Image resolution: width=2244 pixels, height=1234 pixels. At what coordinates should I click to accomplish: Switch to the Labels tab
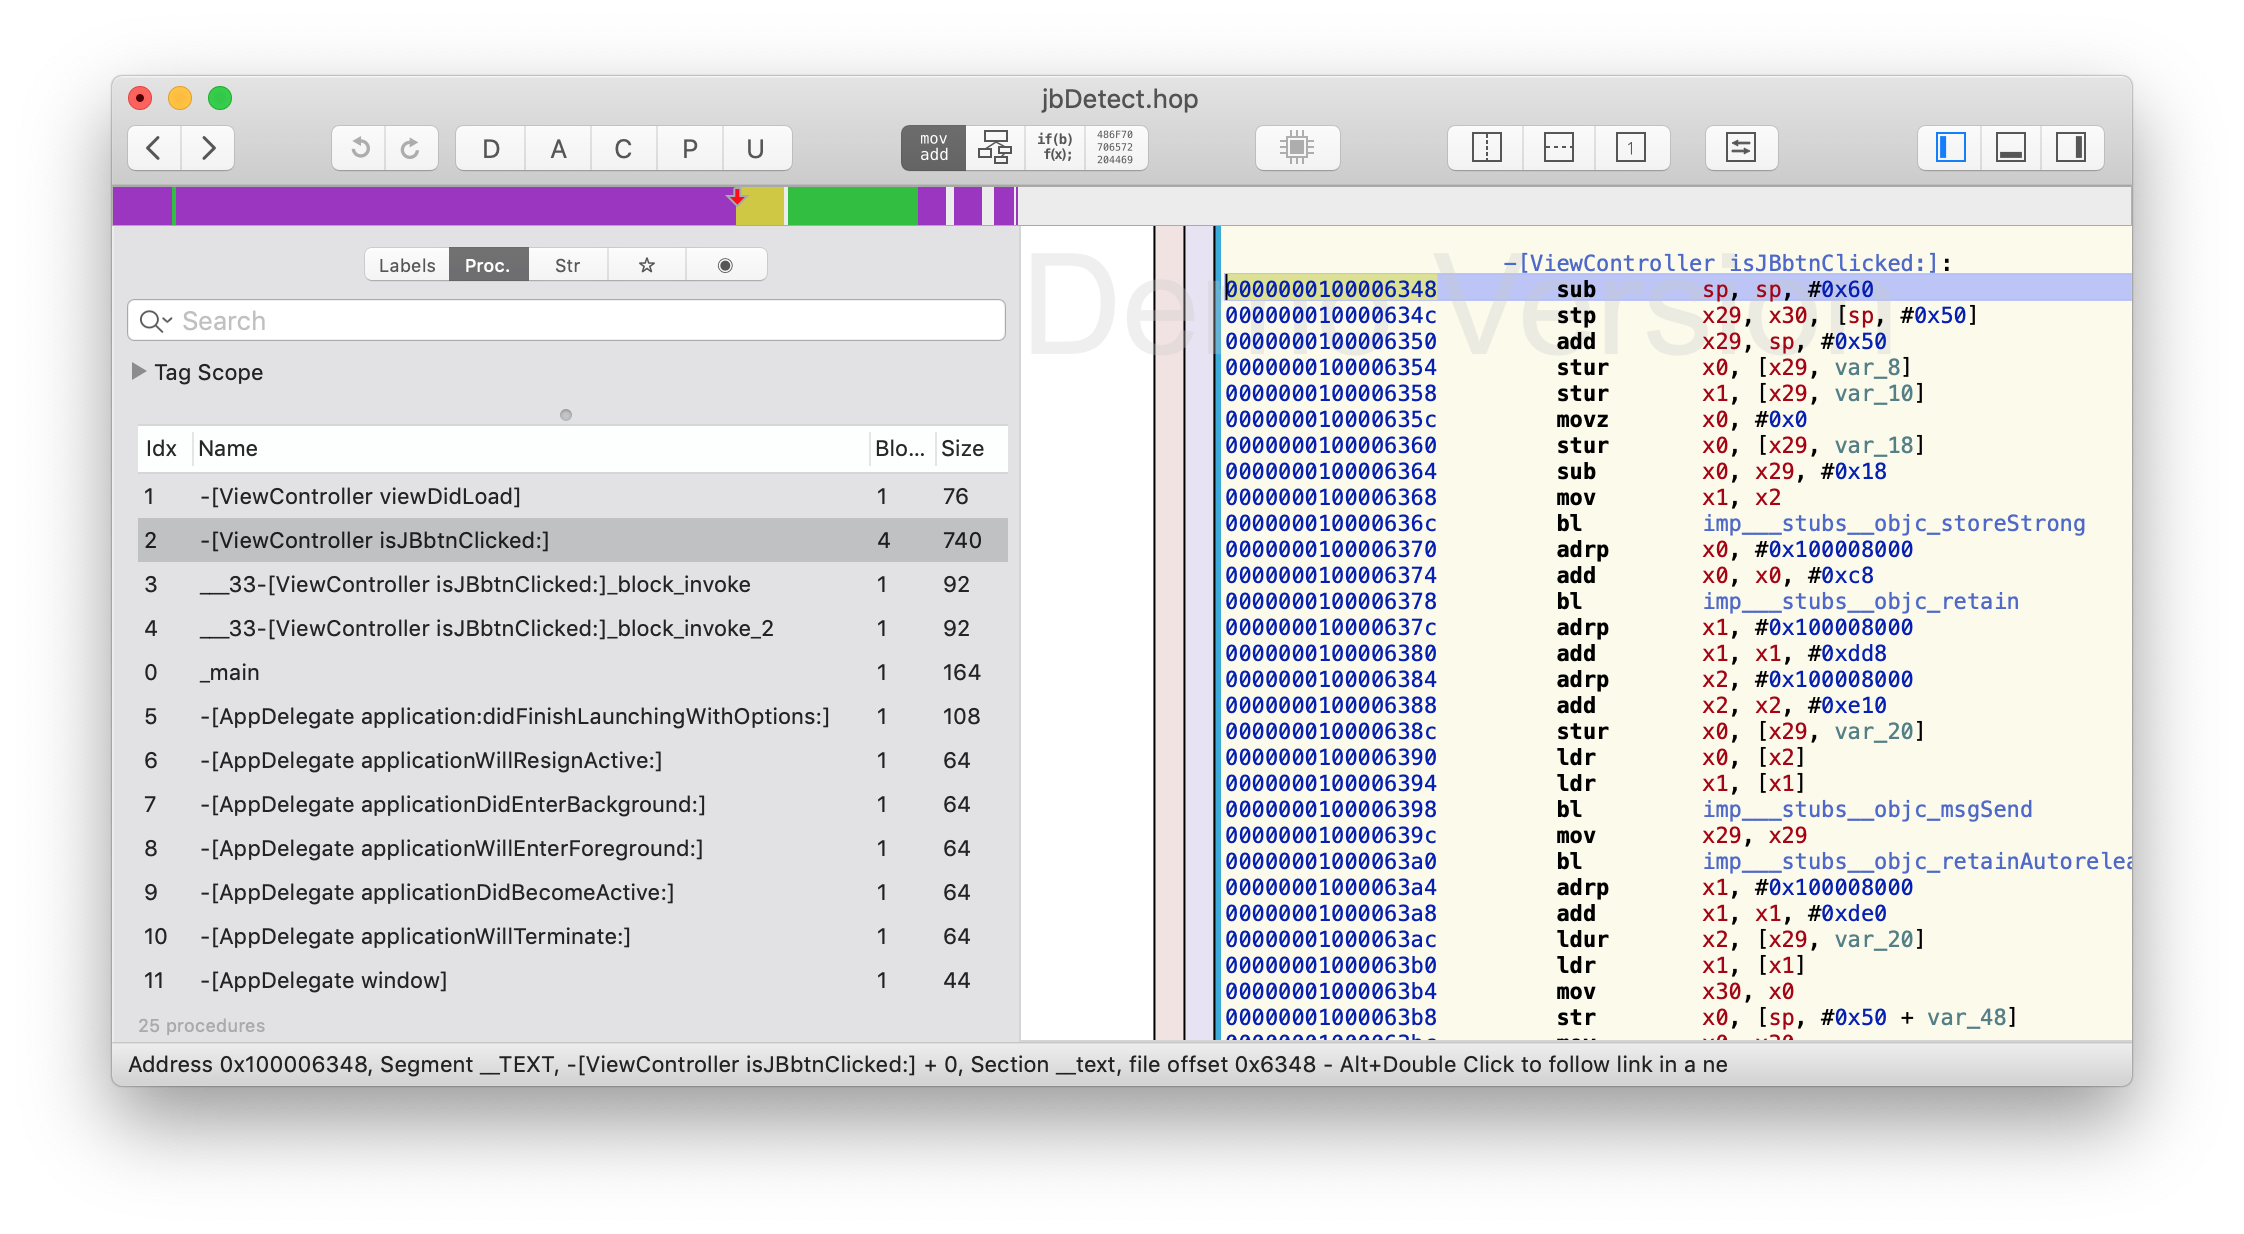tap(407, 265)
